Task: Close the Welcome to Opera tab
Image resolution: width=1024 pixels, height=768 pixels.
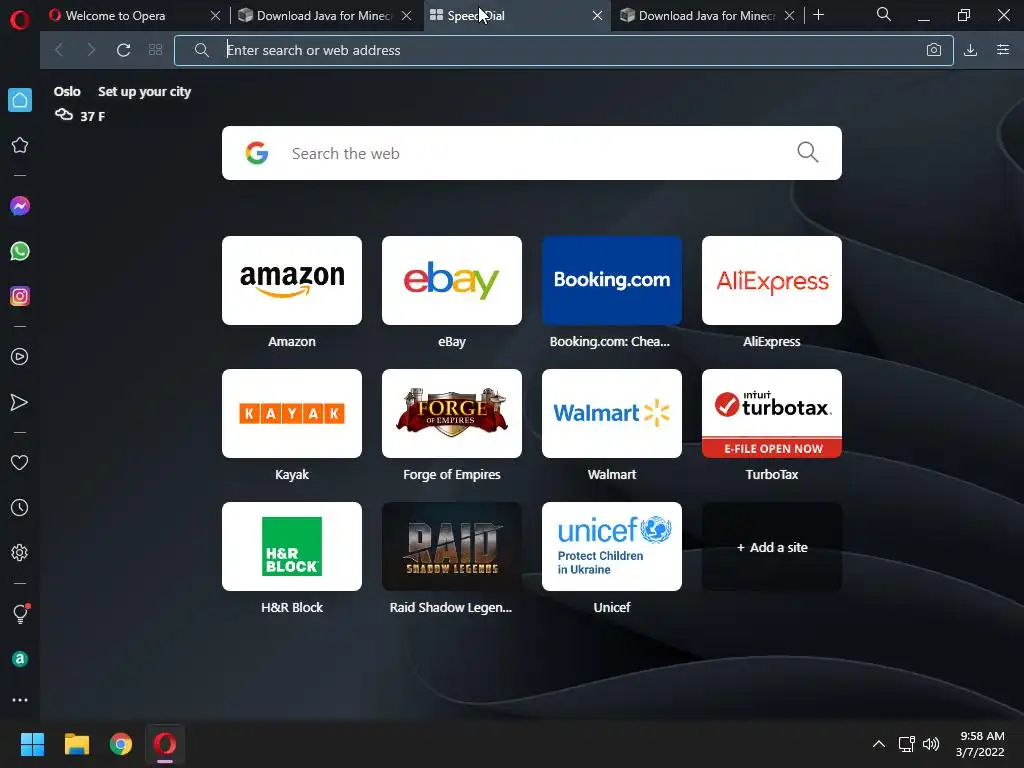Action: (216, 16)
